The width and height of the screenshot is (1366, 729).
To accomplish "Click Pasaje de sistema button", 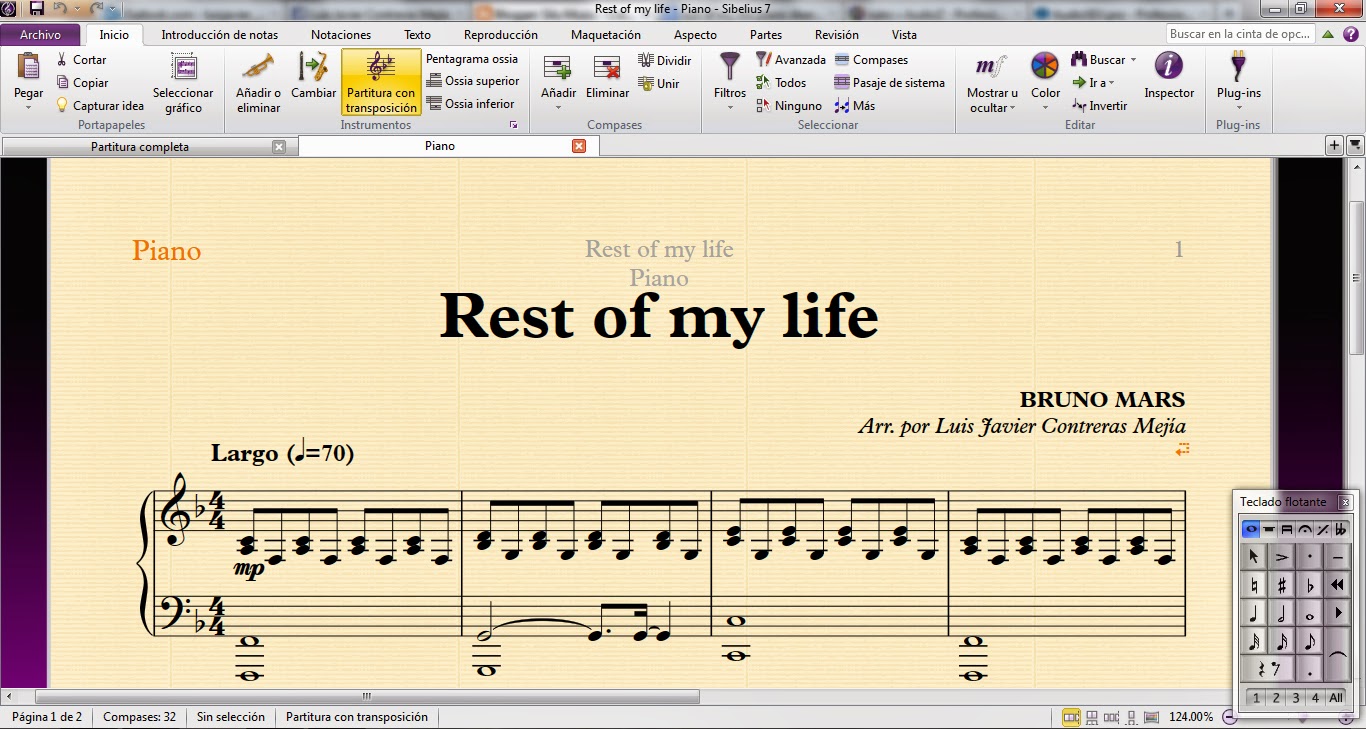I will [890, 83].
